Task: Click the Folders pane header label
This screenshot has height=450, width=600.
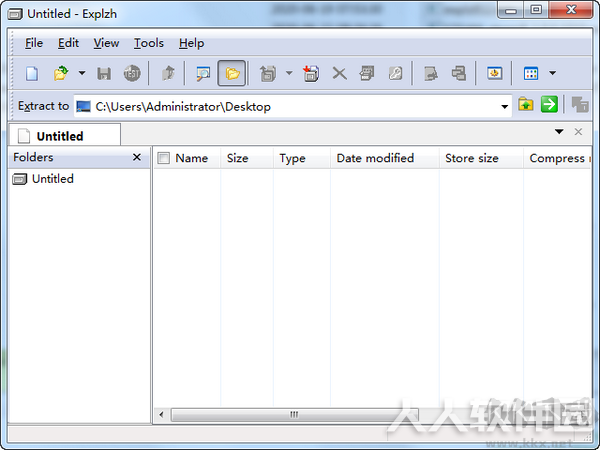Action: 33,157
